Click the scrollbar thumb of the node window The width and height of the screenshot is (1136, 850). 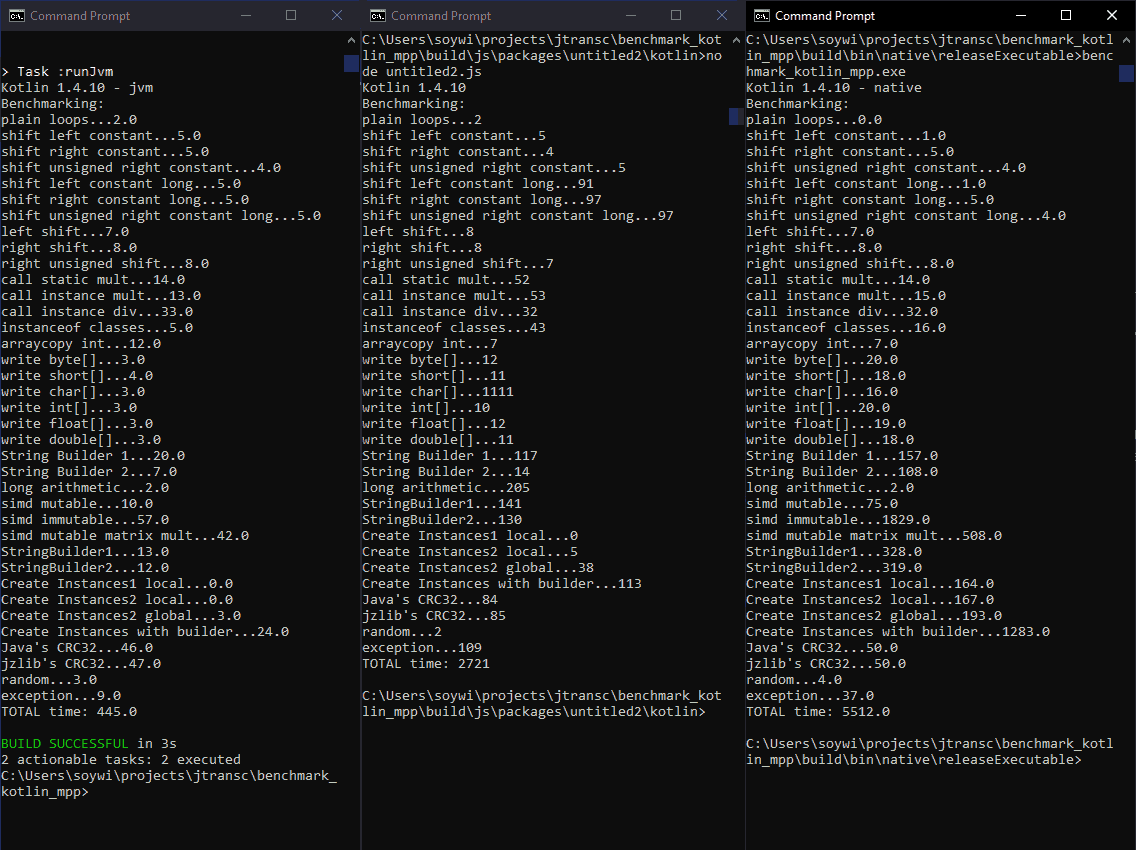(735, 116)
